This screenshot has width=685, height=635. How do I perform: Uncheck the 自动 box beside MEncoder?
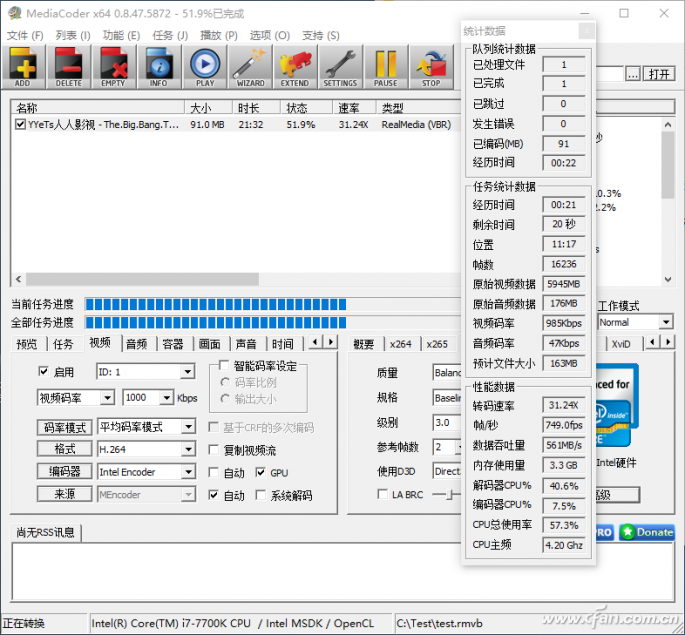[x=213, y=495]
